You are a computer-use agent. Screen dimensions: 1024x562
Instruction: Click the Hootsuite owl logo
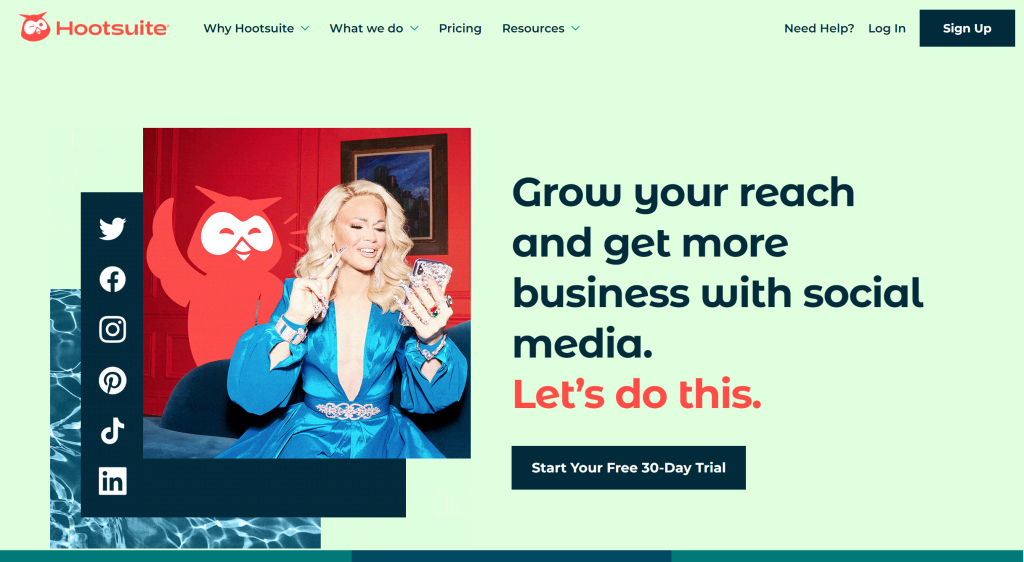click(35, 27)
